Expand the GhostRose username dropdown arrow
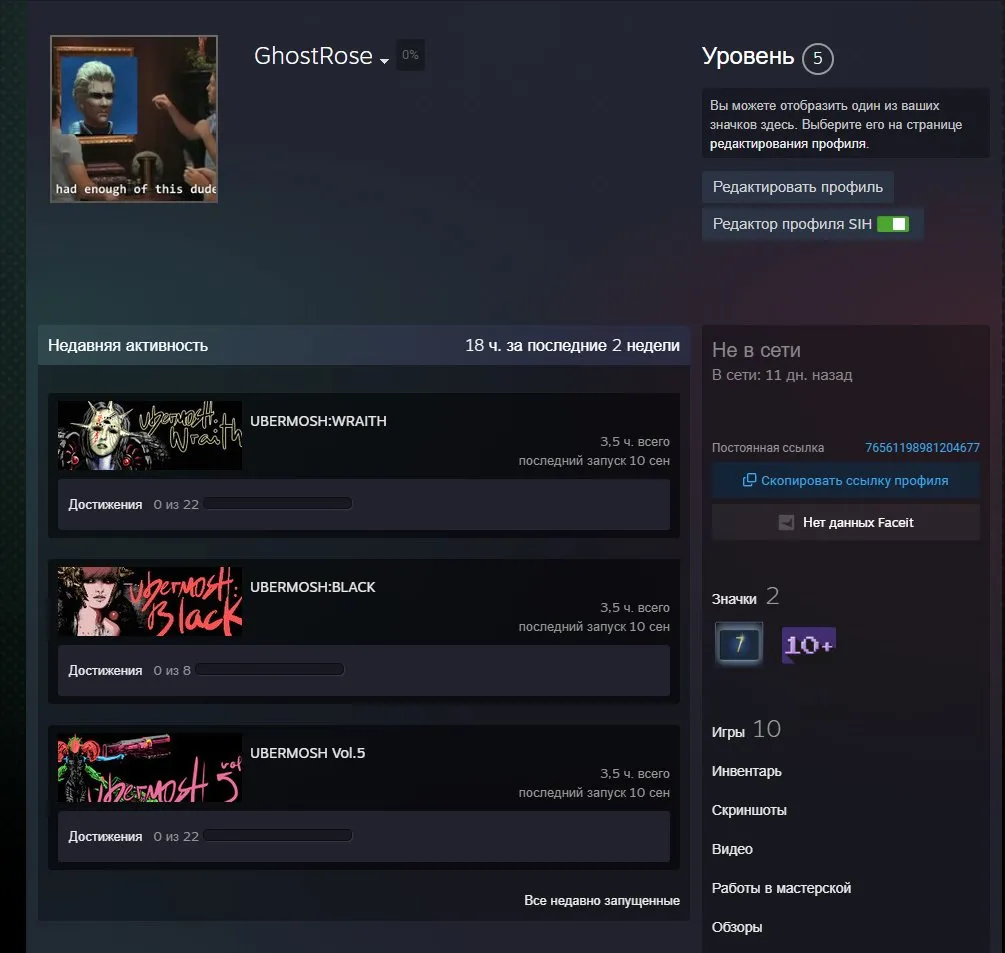The height and width of the screenshot is (953, 1005). pos(384,61)
